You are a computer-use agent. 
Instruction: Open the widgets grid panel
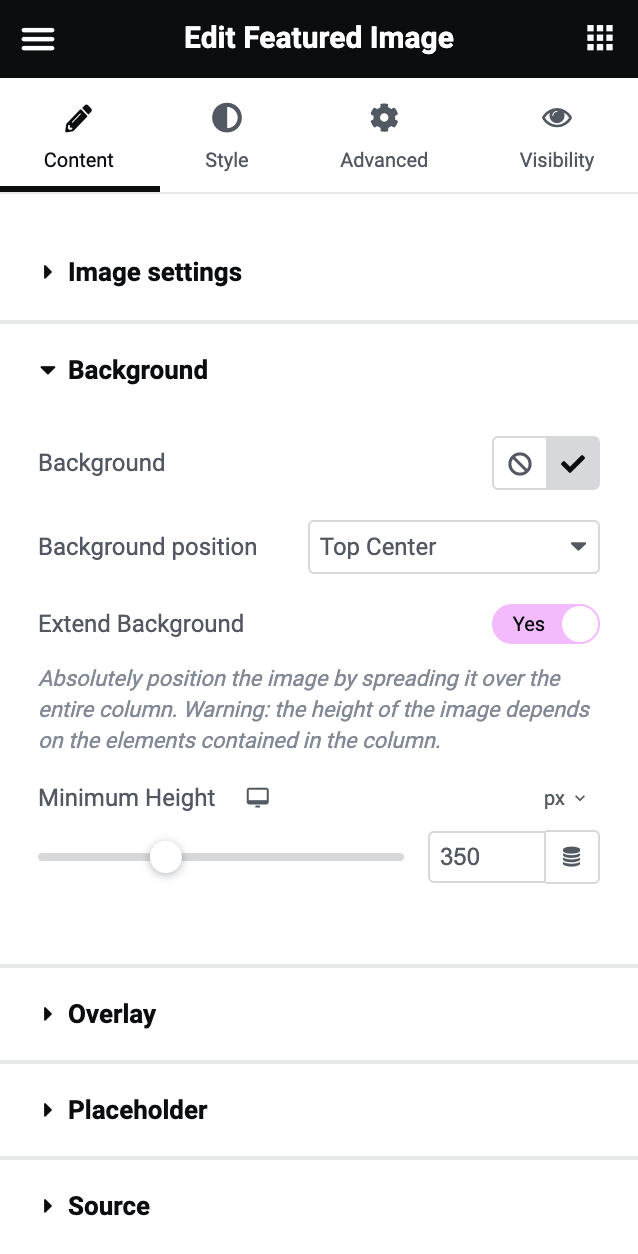[x=599, y=39]
